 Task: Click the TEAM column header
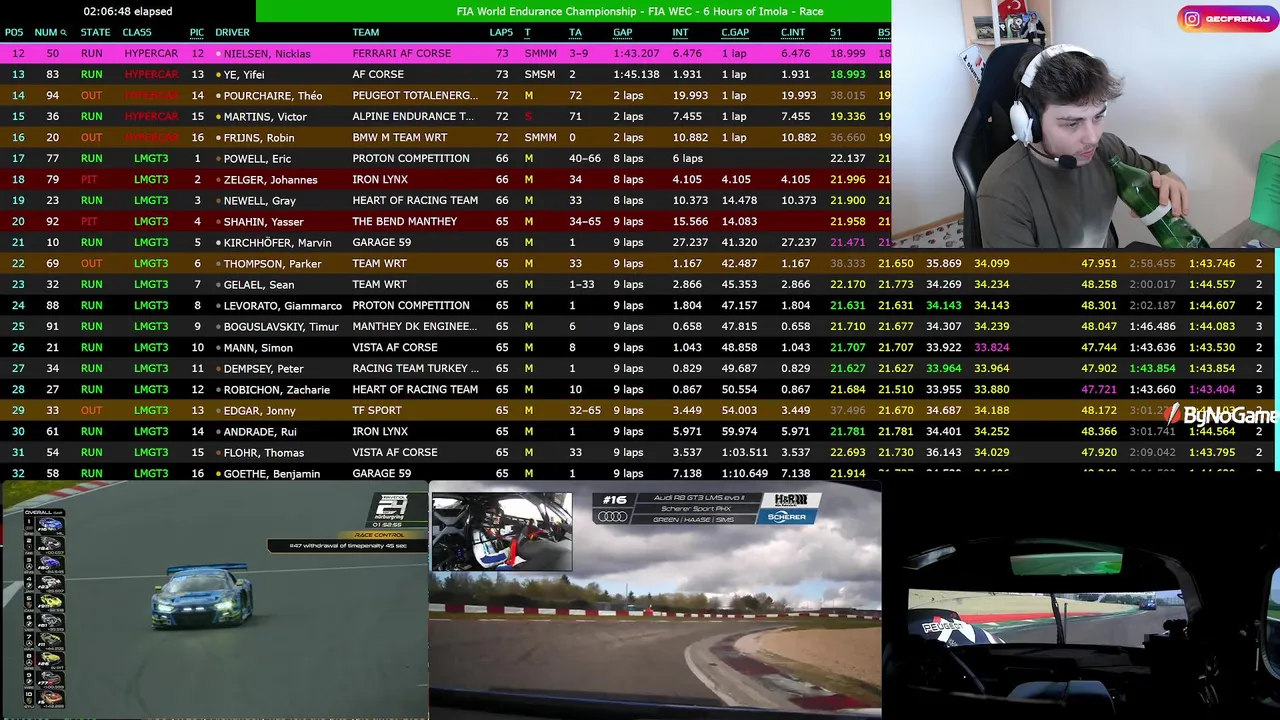tap(366, 33)
